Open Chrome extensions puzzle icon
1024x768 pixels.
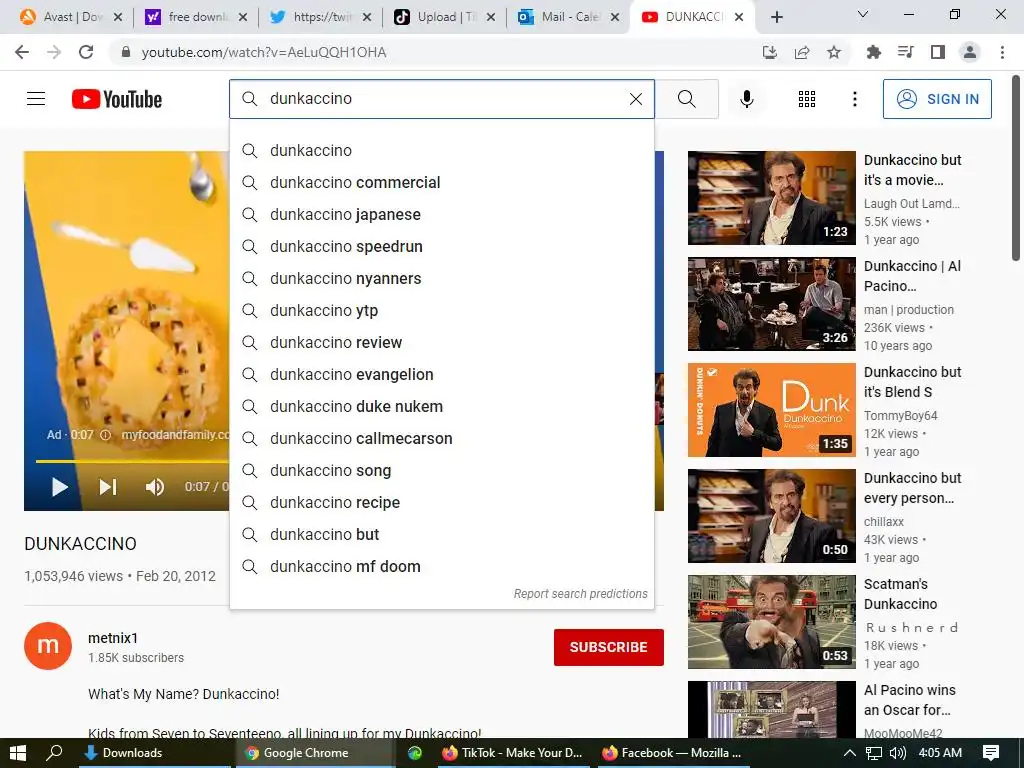pos(873,52)
